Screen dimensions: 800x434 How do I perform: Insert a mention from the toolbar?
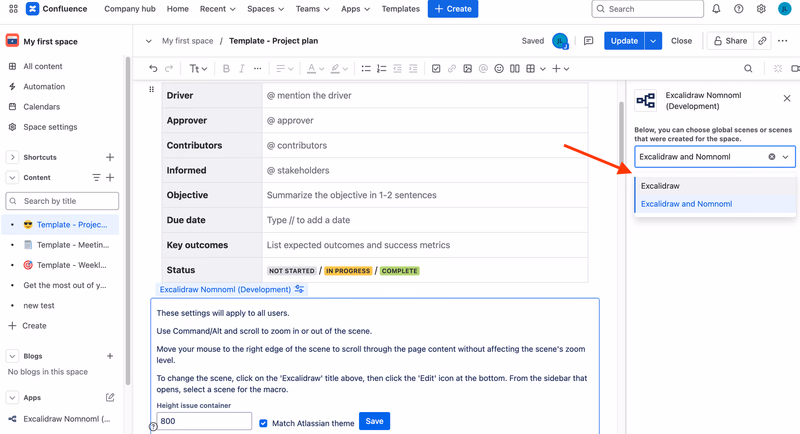click(483, 68)
